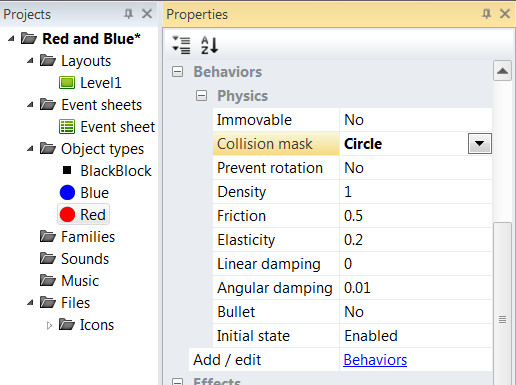516x385 pixels.
Task: Select the Immovable property value
Action: click(415, 120)
